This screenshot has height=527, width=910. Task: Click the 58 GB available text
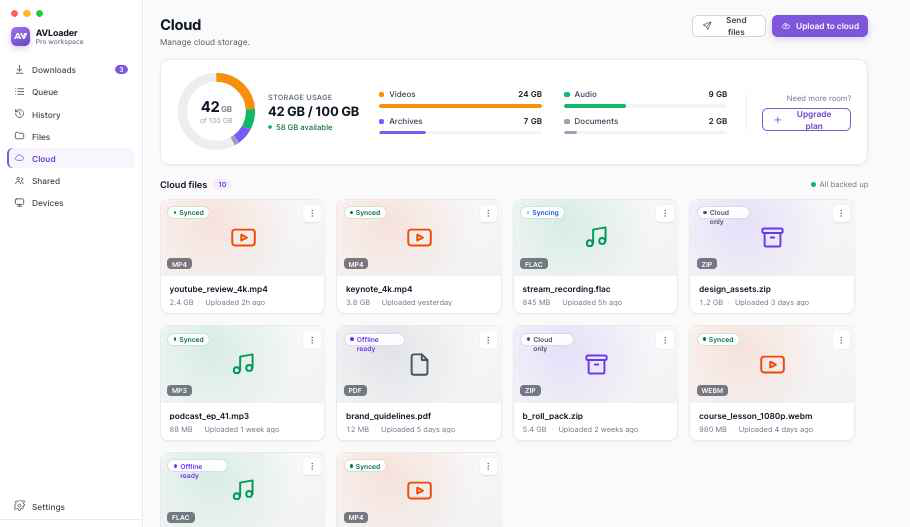[x=304, y=127]
